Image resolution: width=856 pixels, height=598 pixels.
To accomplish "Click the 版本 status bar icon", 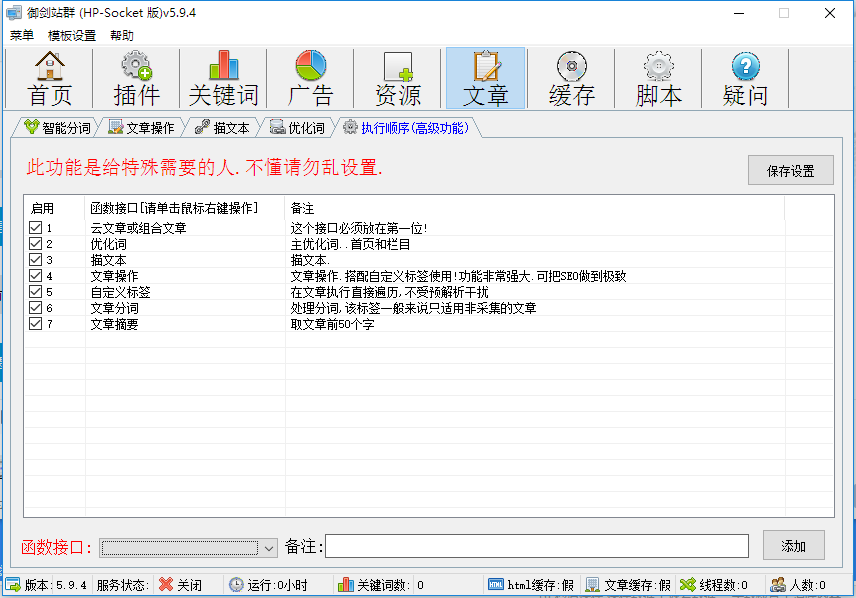I will pyautogui.click(x=13, y=584).
